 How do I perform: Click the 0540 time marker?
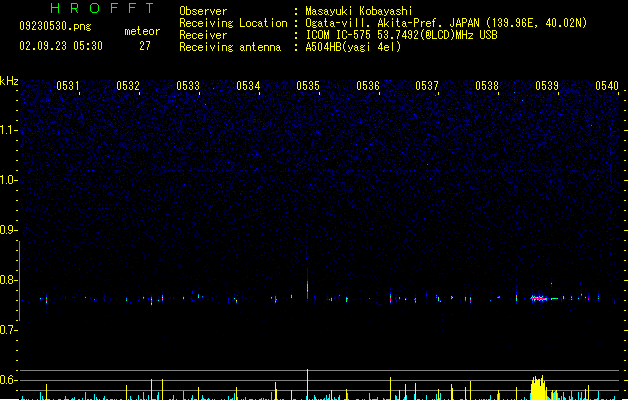click(607, 86)
